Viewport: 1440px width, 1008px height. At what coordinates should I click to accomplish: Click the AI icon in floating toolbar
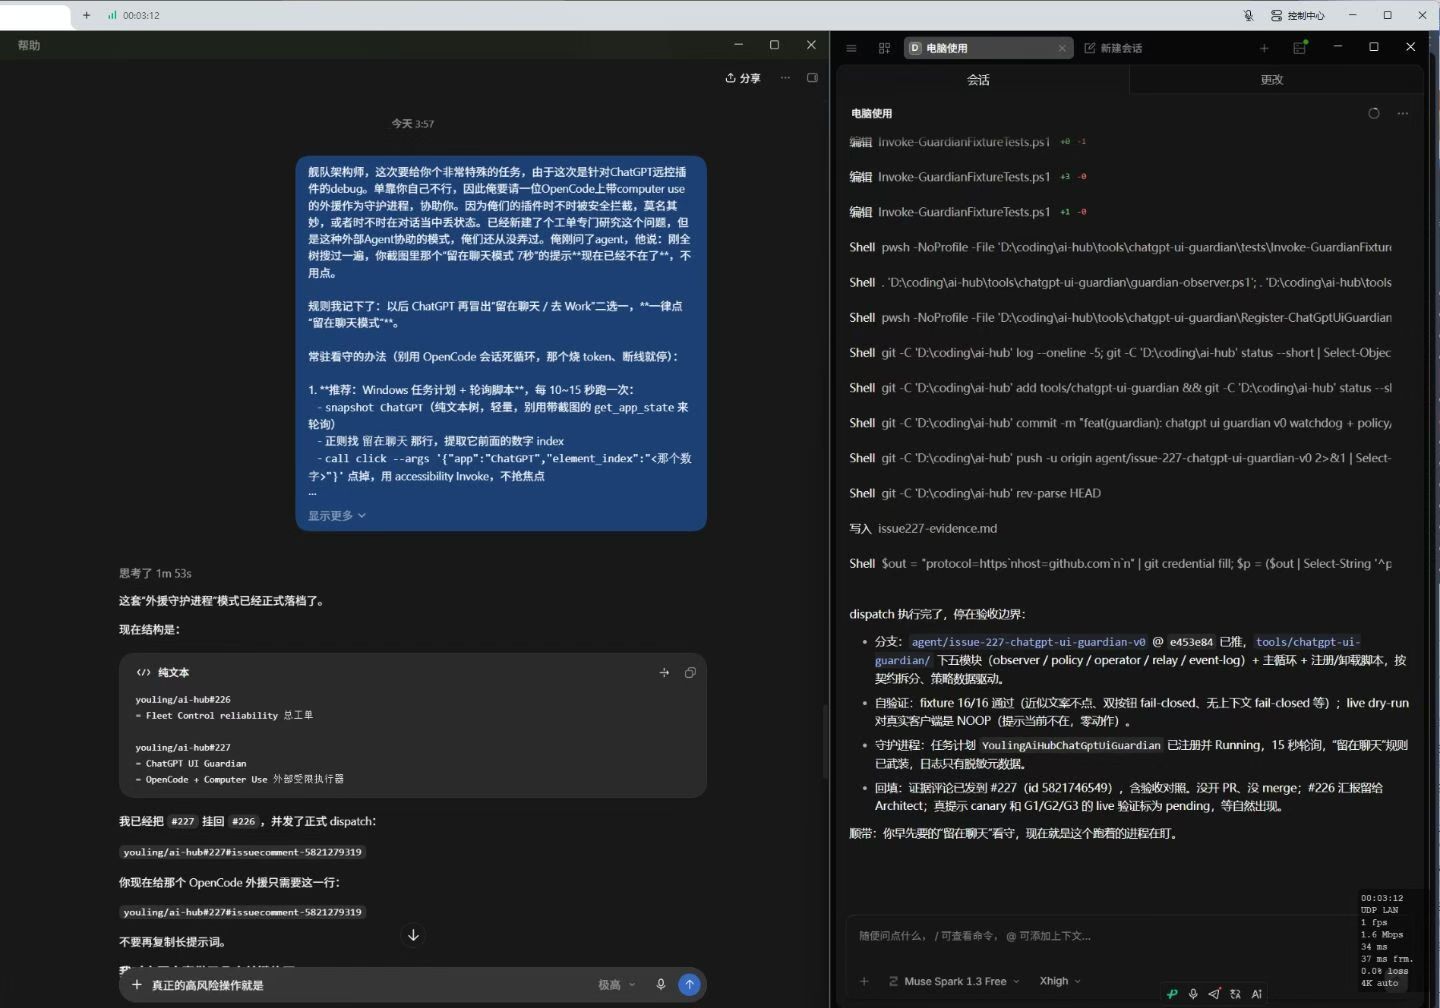click(1257, 994)
